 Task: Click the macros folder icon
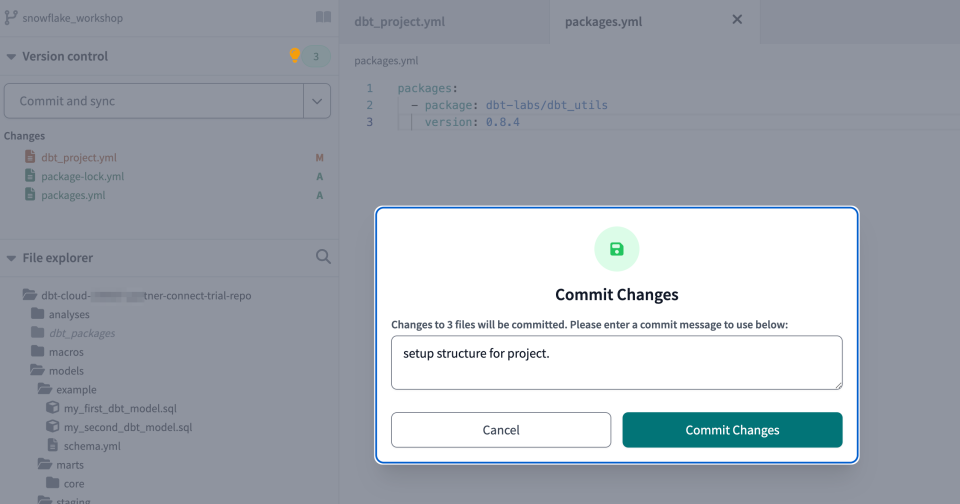pyautogui.click(x=38, y=352)
